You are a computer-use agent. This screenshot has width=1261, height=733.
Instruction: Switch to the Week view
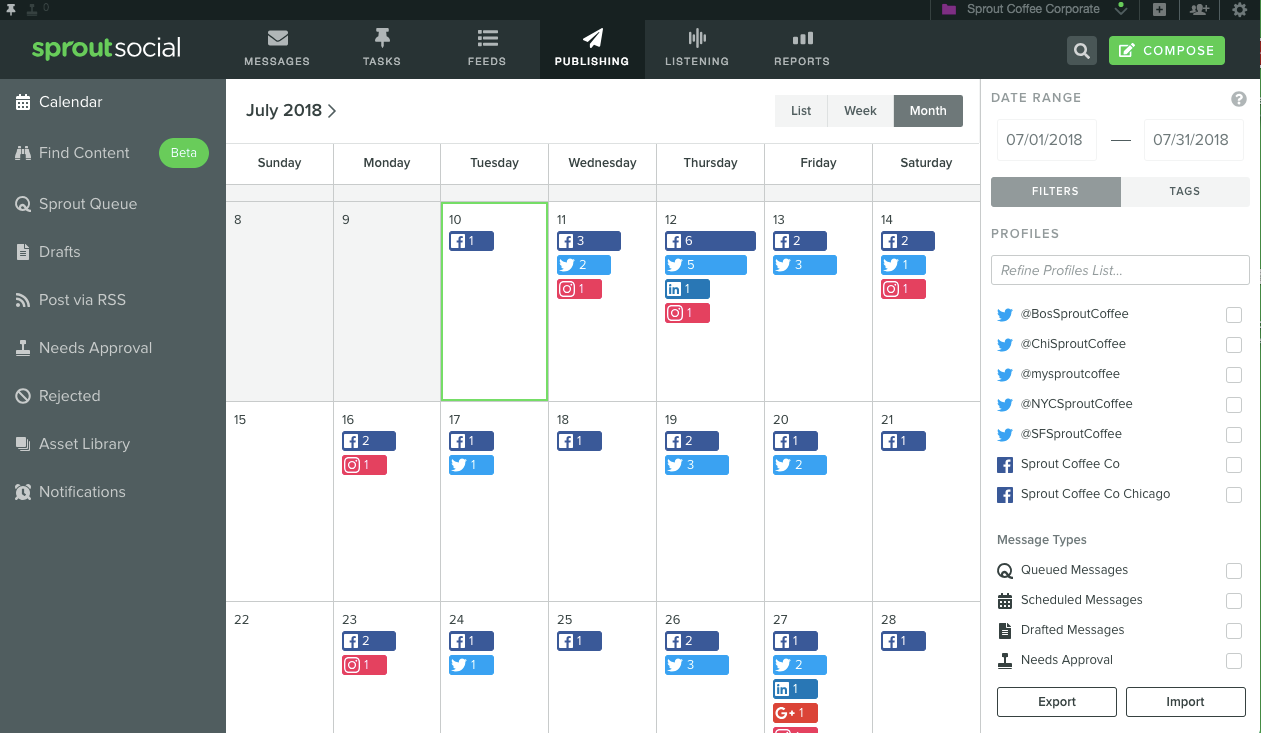[x=860, y=111]
